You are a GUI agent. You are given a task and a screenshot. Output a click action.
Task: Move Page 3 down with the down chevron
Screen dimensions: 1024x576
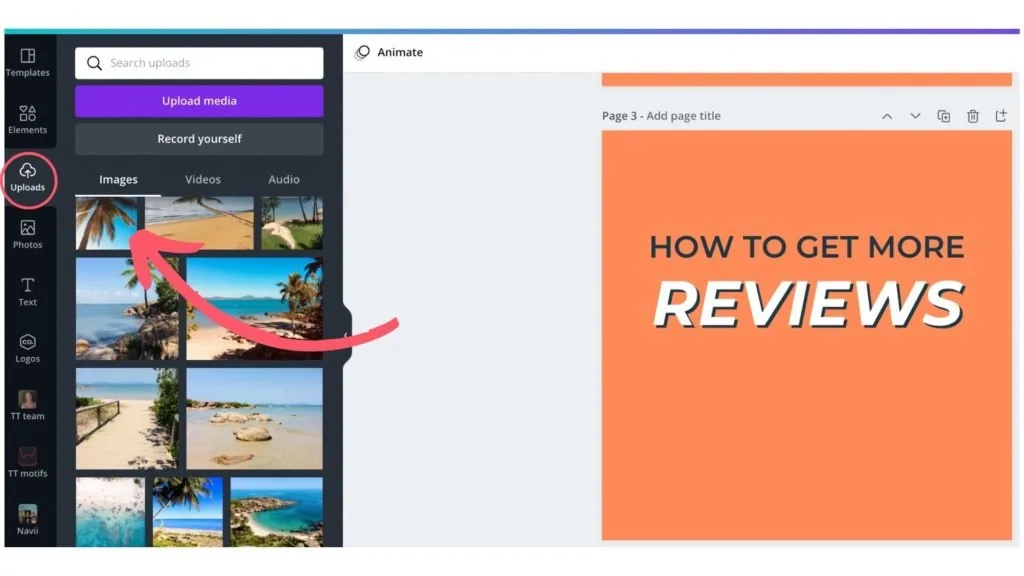coord(915,116)
